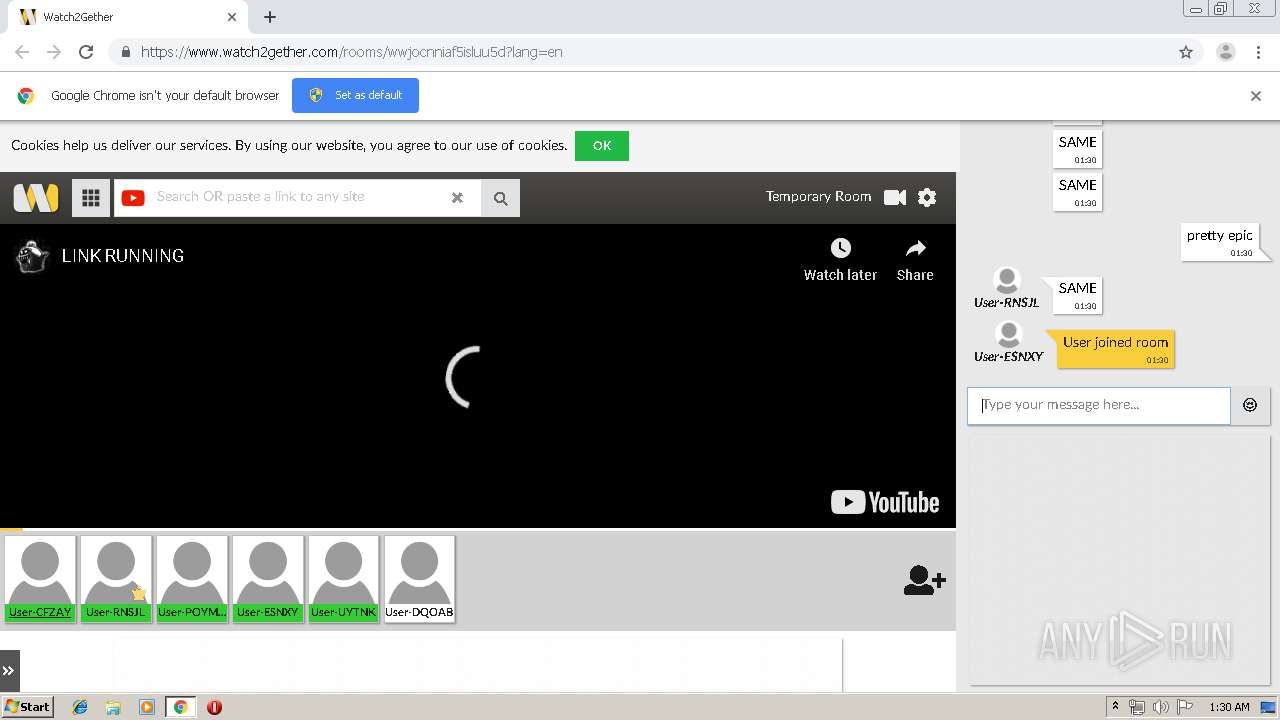Viewport: 1280px width, 720px height.
Task: Launch Internet Explorer from taskbar
Action: point(80,707)
